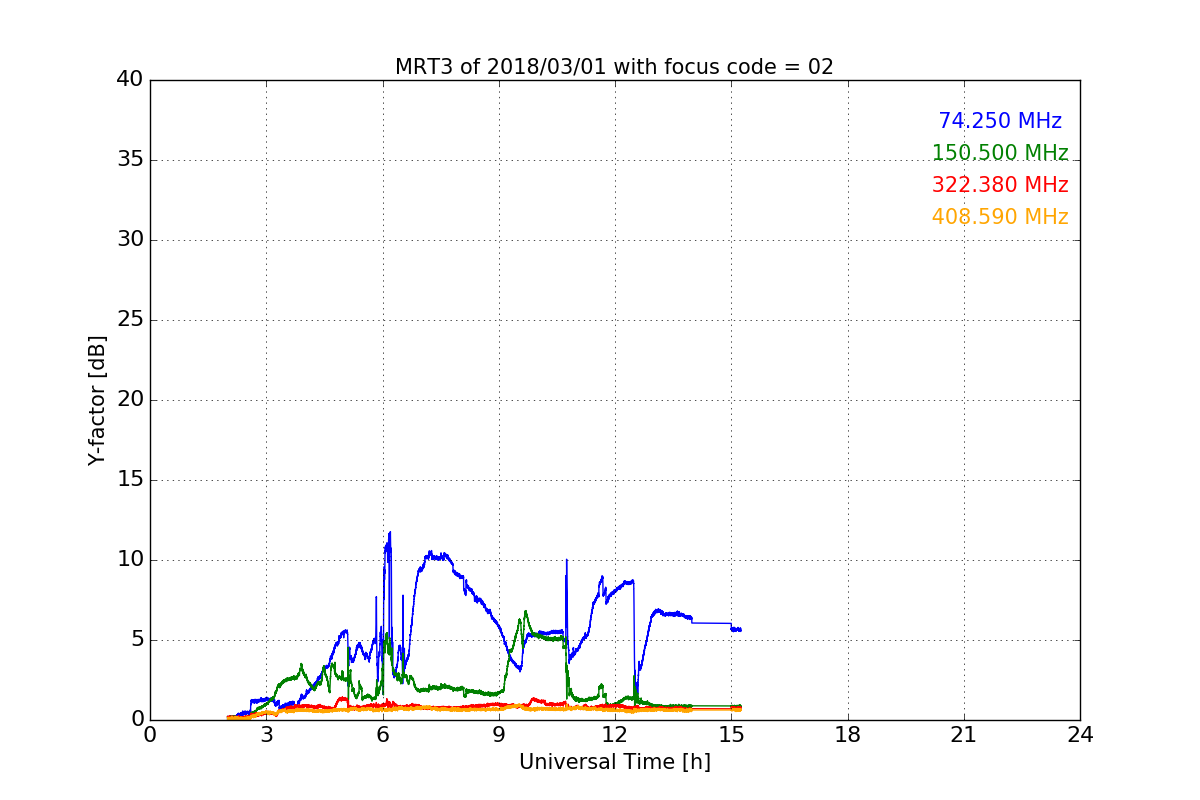This screenshot has height=800, width=1200.
Task: Click the 'Universal Time [h]' axis label
Action: pyautogui.click(x=614, y=762)
